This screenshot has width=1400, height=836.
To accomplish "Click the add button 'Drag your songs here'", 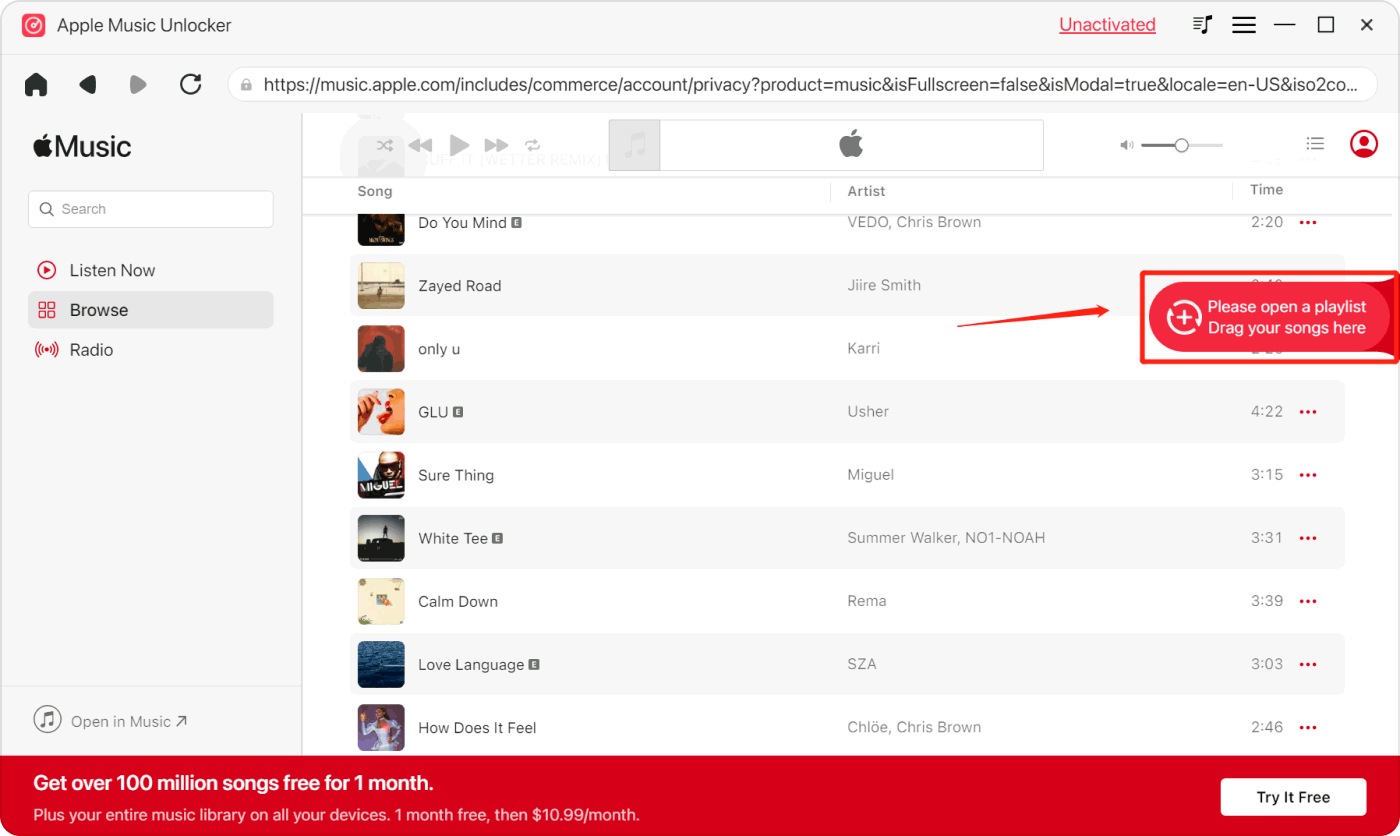I will pos(1270,317).
